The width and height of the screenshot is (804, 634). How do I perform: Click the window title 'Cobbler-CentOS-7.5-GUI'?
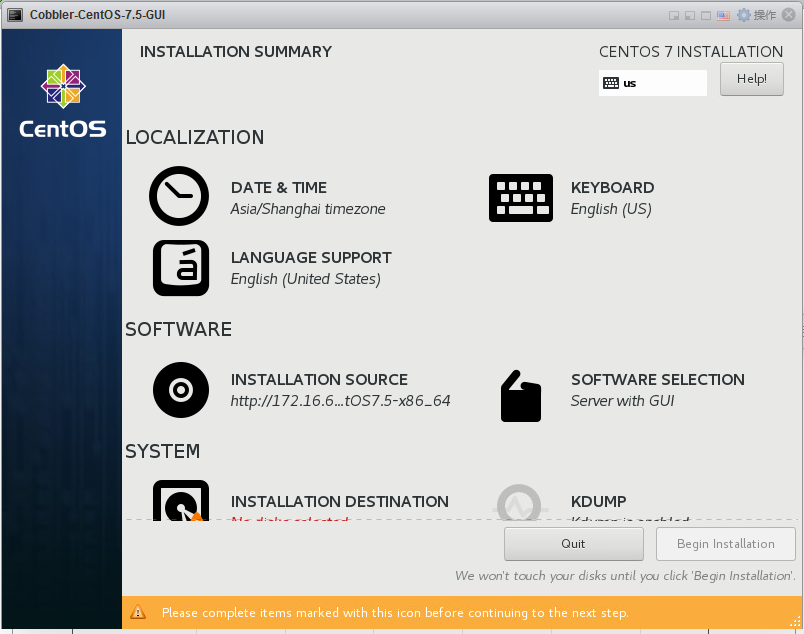tap(97, 15)
